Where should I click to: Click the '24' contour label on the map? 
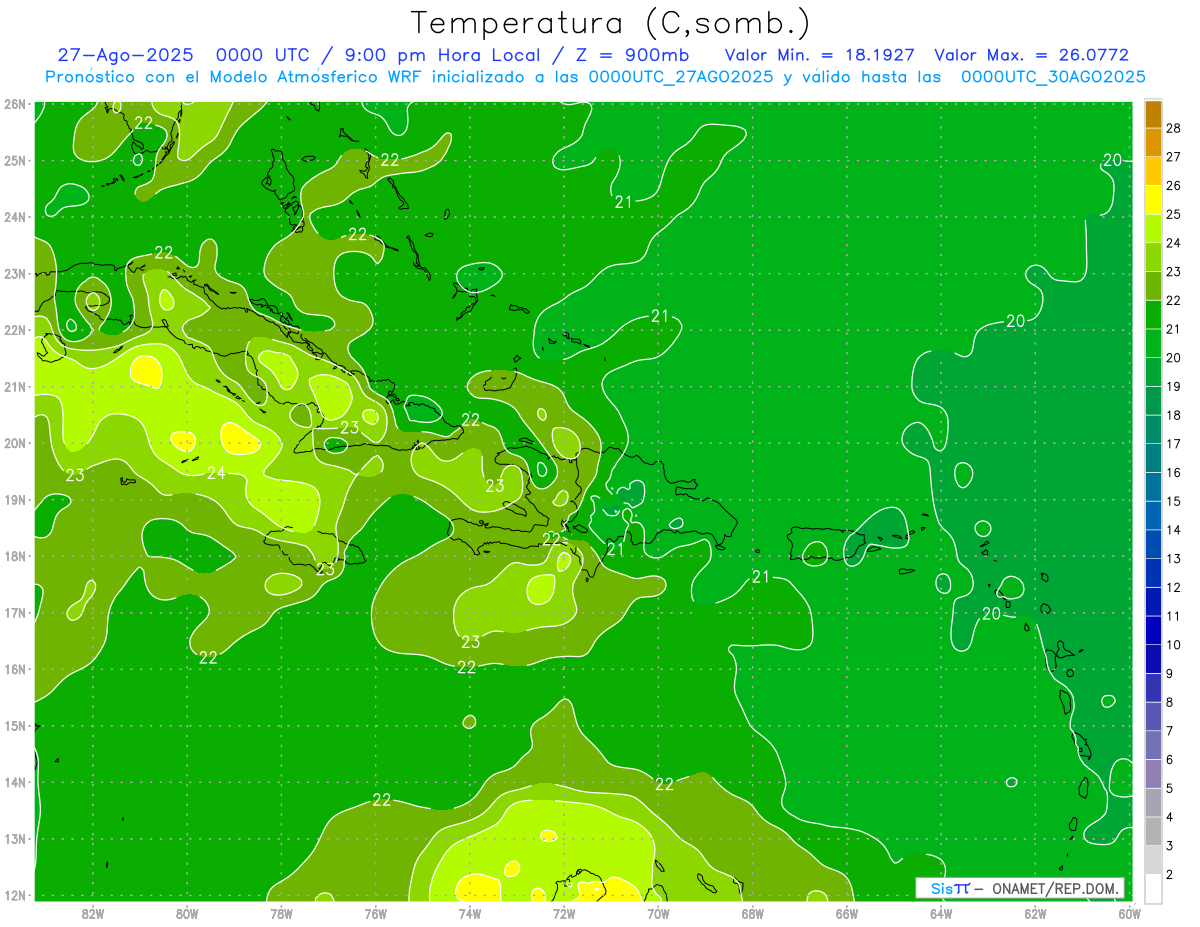(216, 473)
